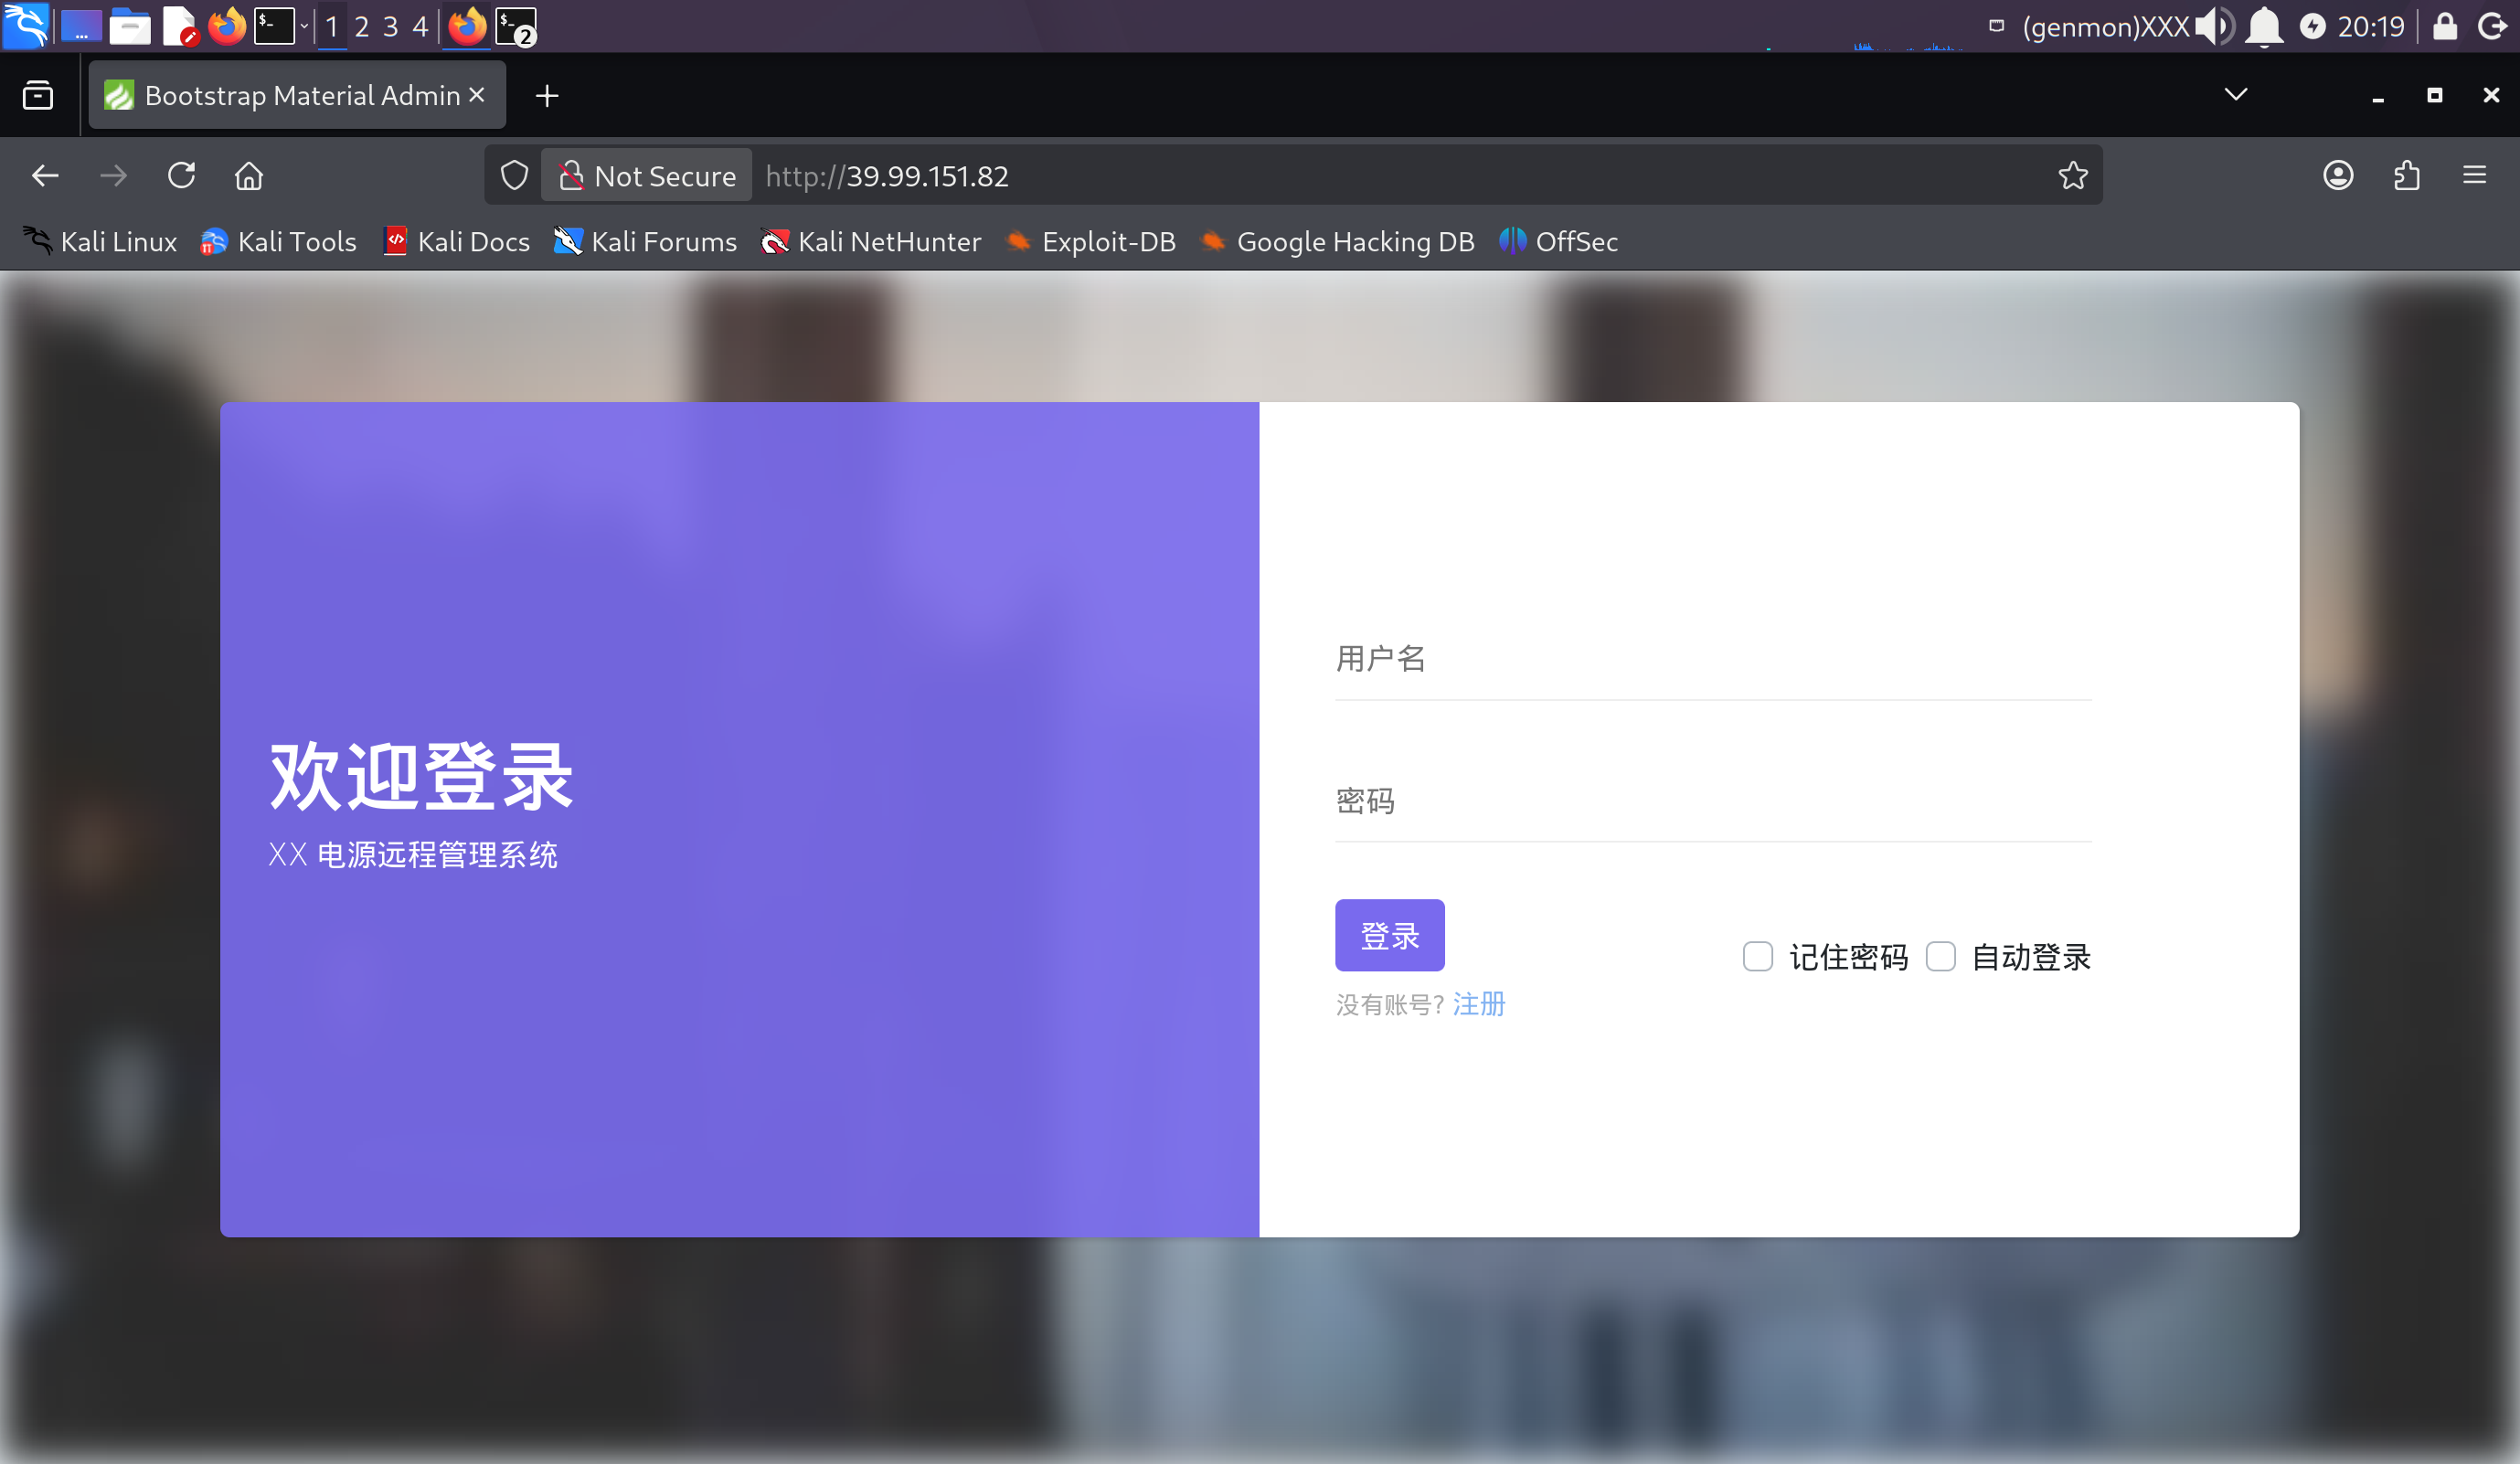Expand the list all tabs chevron

click(2236, 94)
